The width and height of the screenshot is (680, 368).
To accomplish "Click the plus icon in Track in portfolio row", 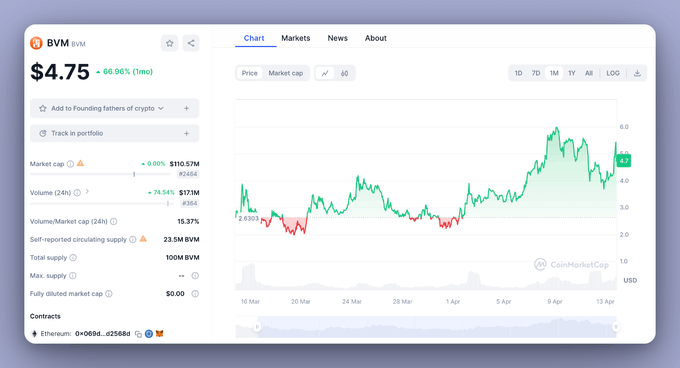I will click(186, 134).
